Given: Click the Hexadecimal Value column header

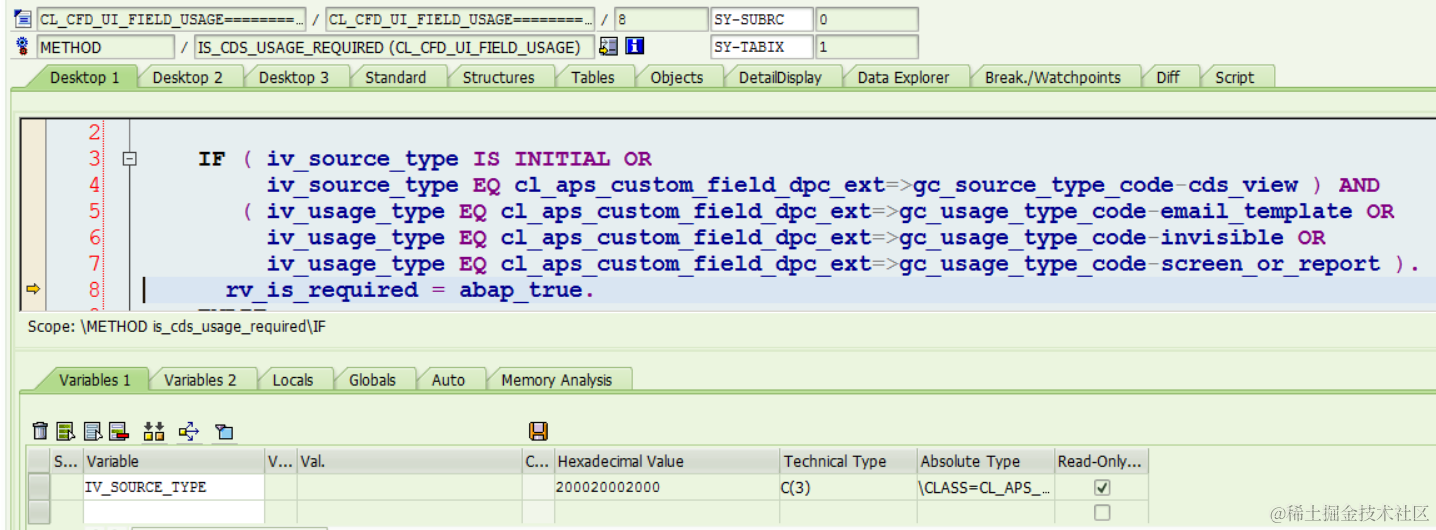Looking at the screenshot, I should [x=666, y=461].
